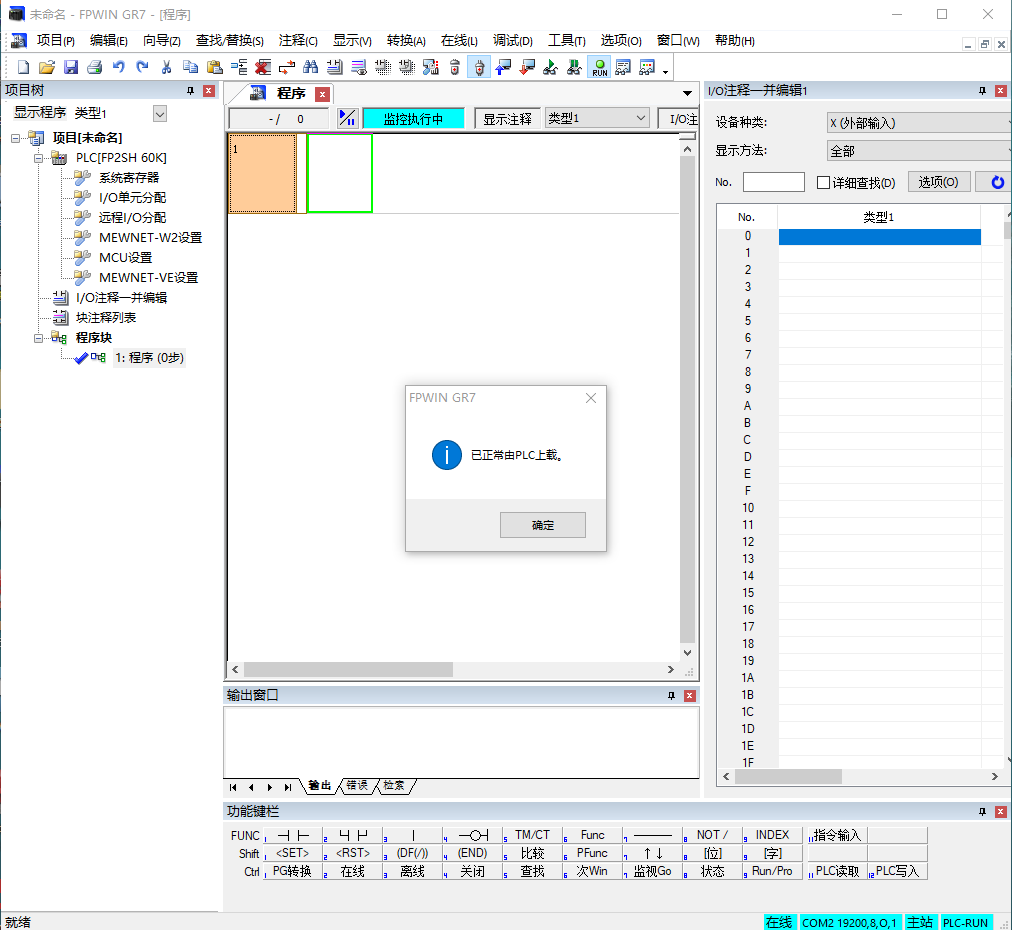The width and height of the screenshot is (1012, 930).
Task: Toggle the monitor icon beside 监控执行中
Action: click(x=347, y=119)
